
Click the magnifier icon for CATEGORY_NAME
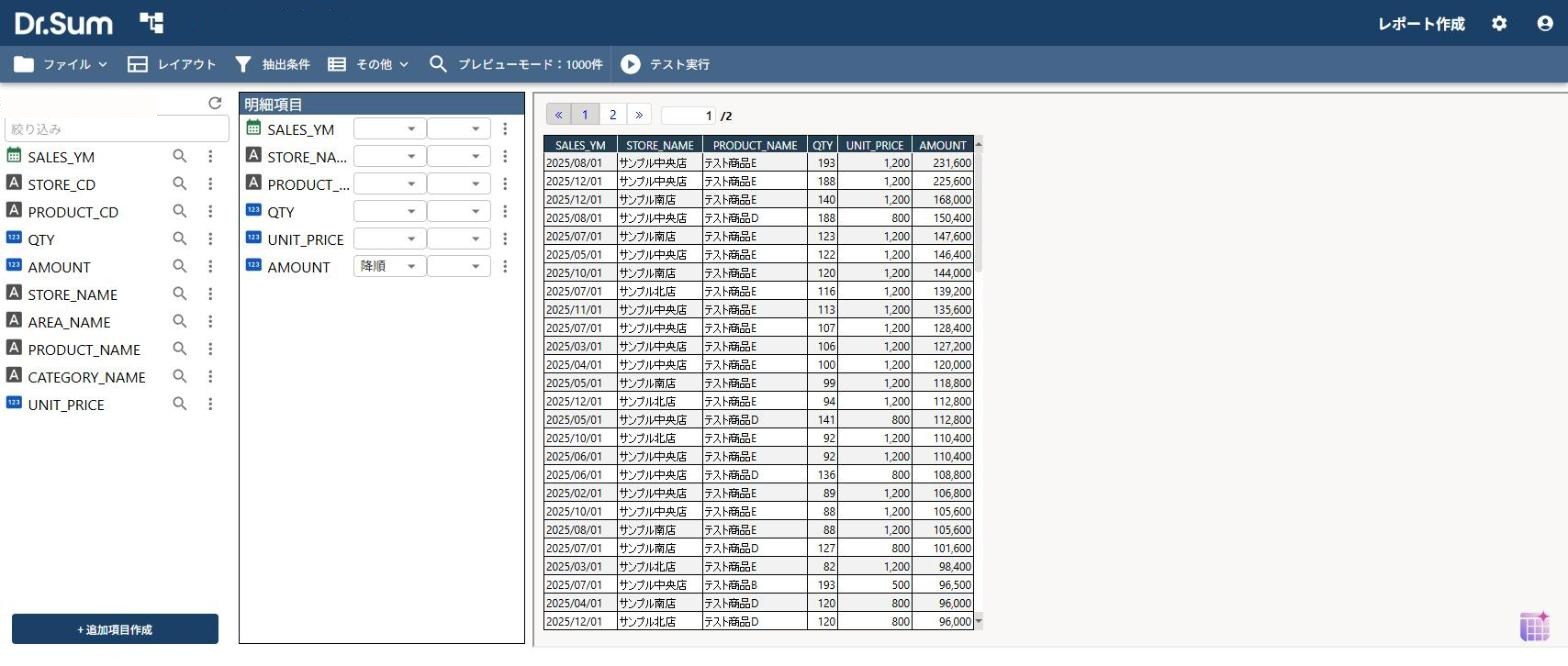180,376
